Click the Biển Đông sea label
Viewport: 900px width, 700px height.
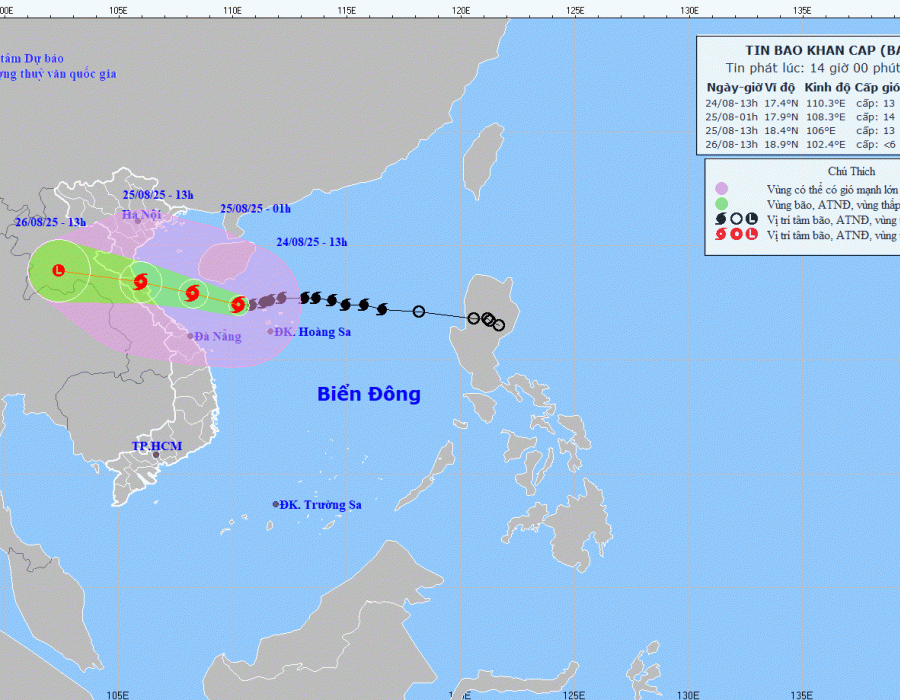(369, 394)
